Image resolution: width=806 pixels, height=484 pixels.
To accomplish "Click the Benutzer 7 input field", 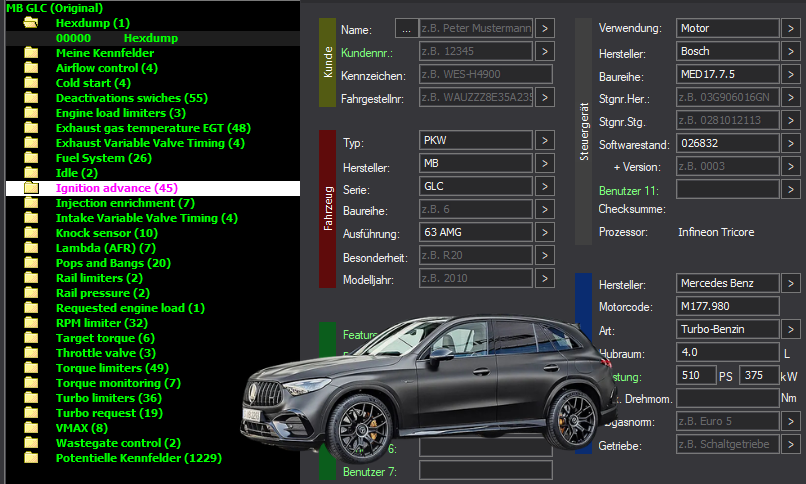I will pyautogui.click(x=486, y=470).
